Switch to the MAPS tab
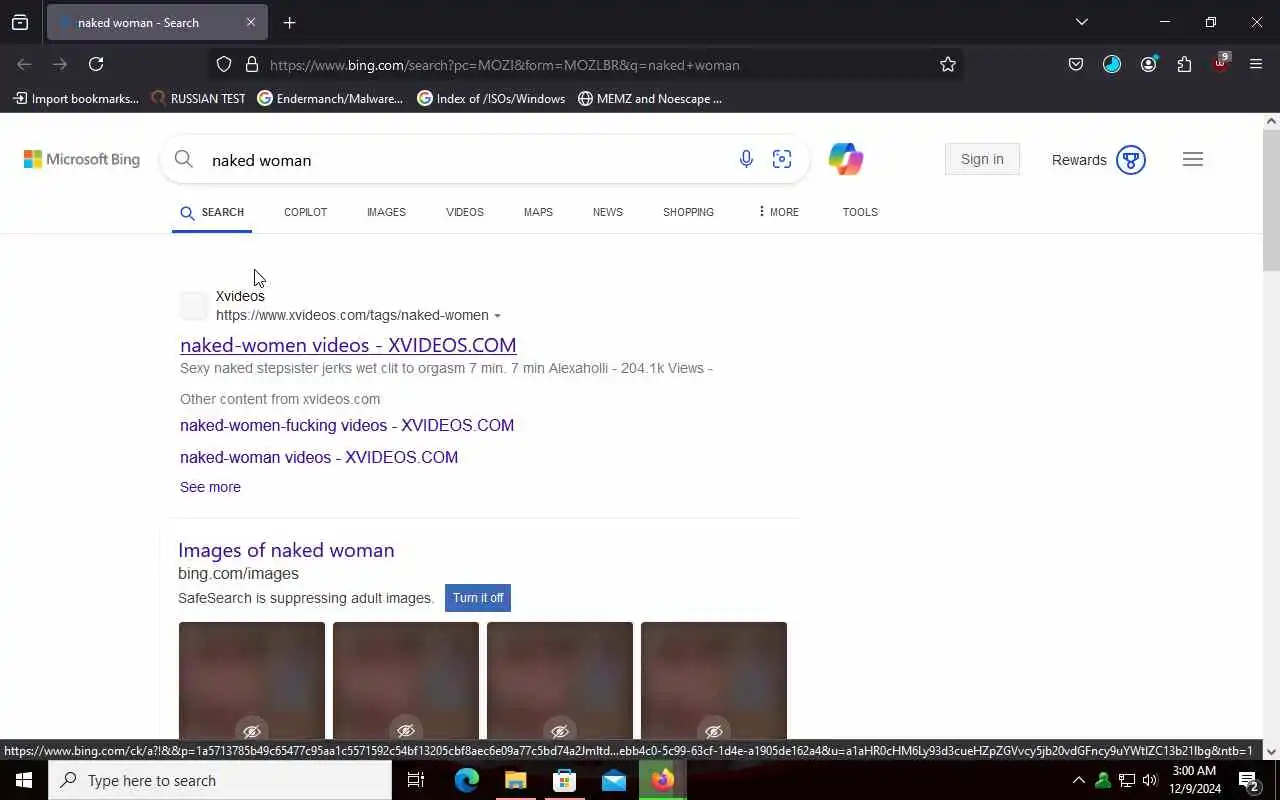The height and width of the screenshot is (800, 1280). pos(538,212)
